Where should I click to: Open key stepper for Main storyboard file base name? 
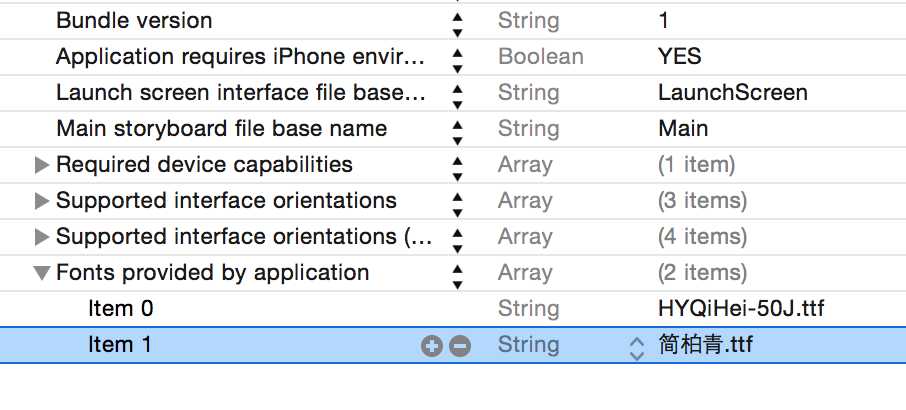[x=458, y=129]
